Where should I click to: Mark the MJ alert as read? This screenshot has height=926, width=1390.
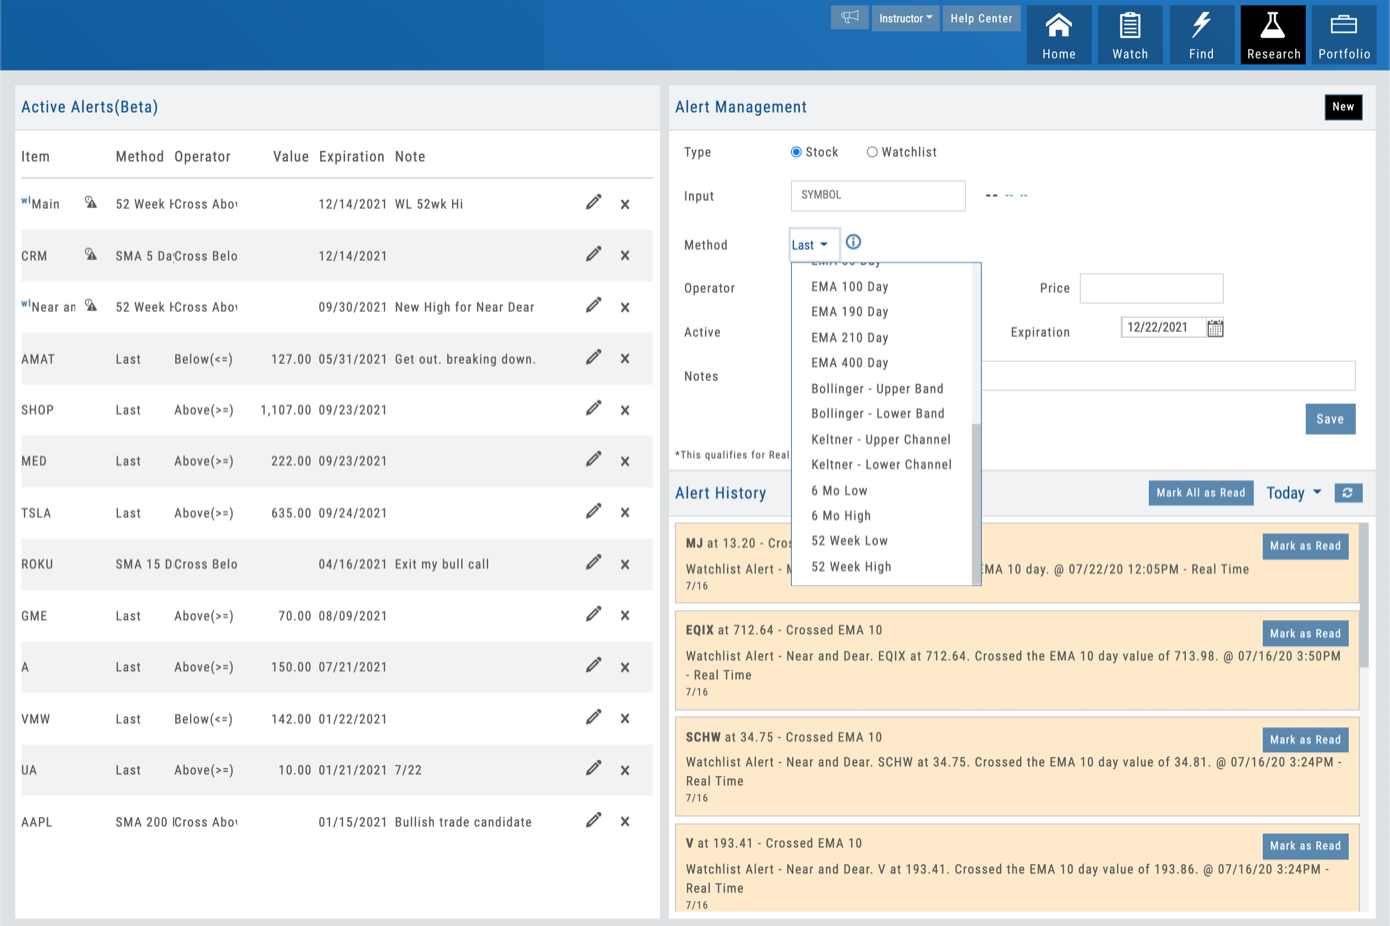click(1305, 546)
